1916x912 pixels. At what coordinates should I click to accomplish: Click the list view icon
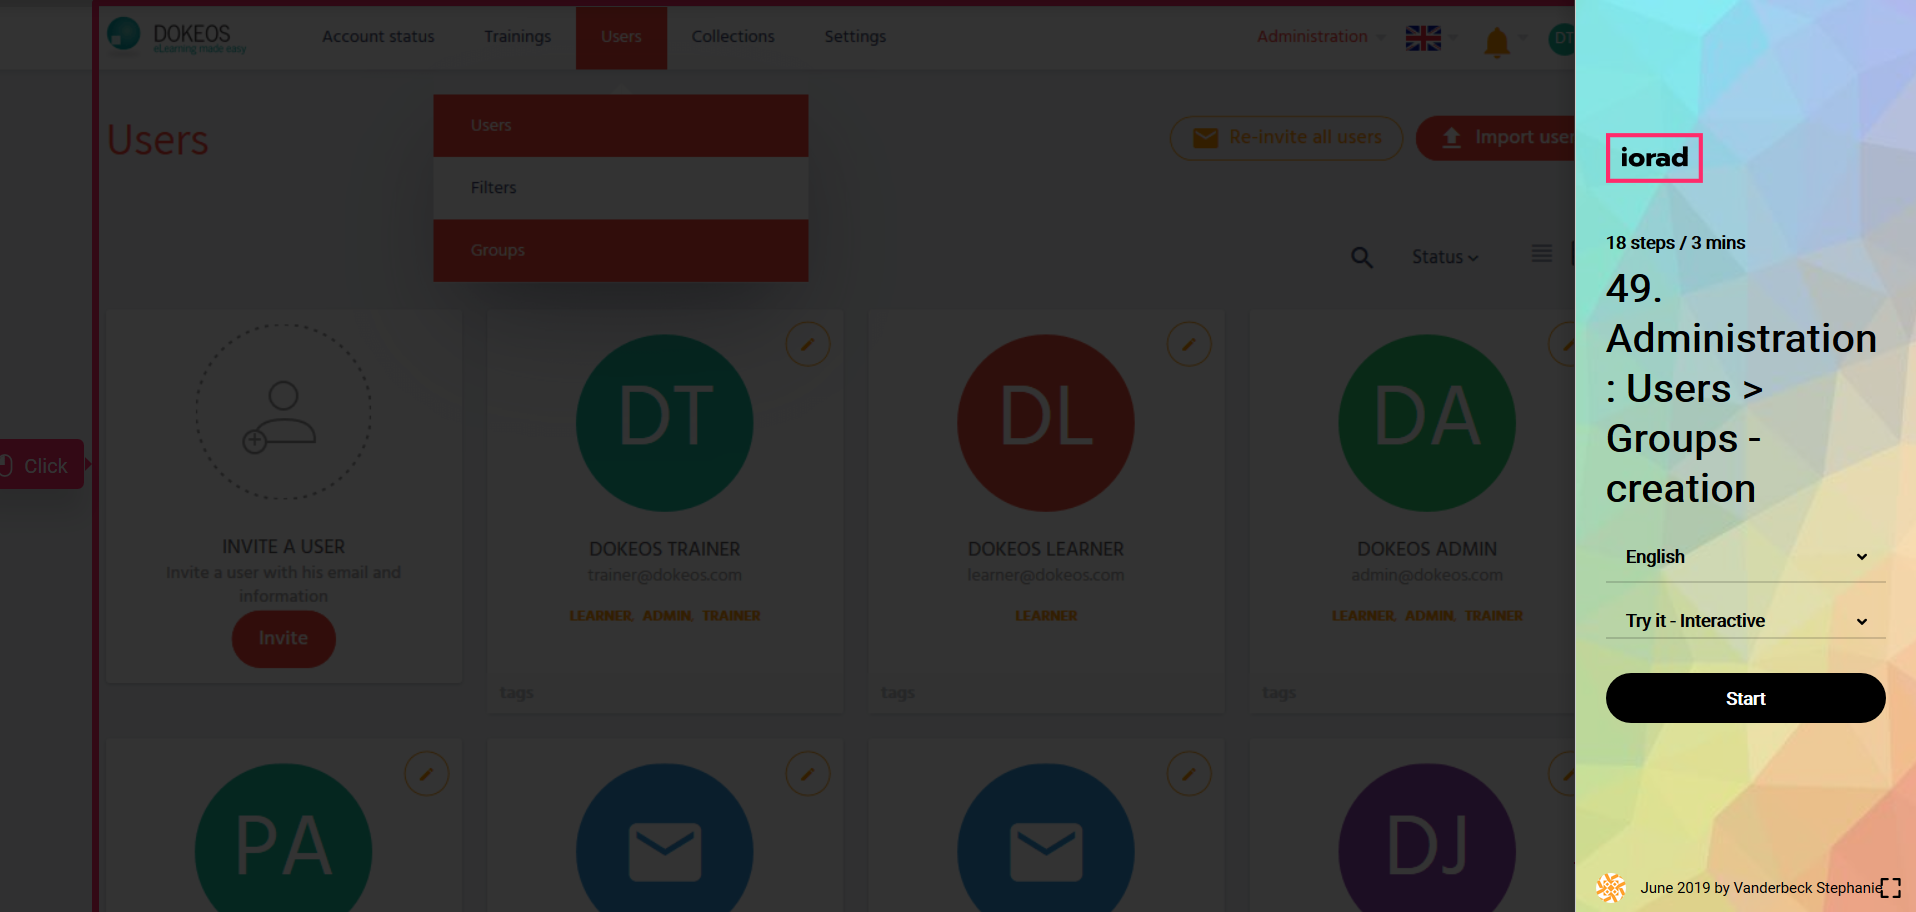1541,254
